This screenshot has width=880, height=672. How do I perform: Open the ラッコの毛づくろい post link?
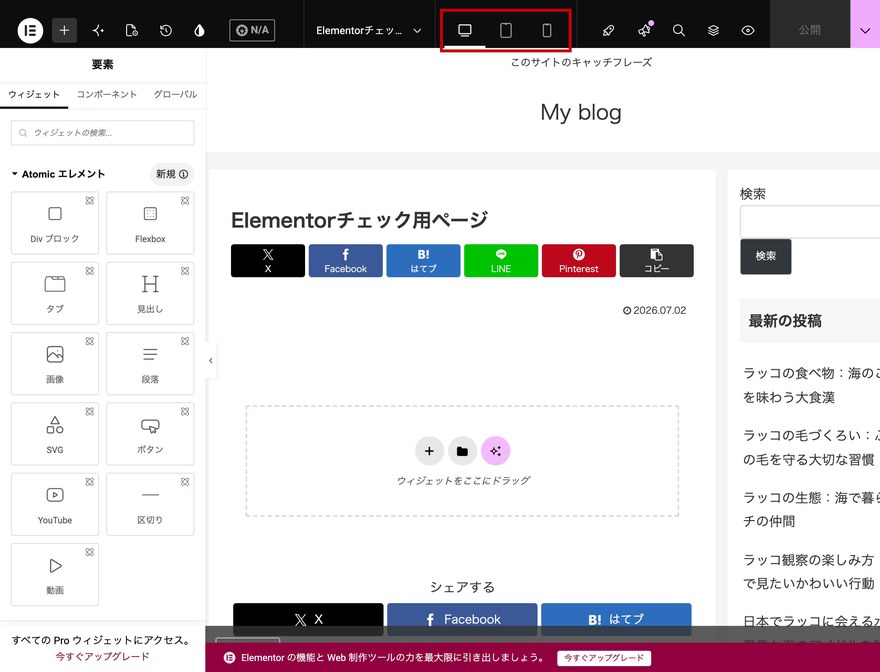(812, 447)
